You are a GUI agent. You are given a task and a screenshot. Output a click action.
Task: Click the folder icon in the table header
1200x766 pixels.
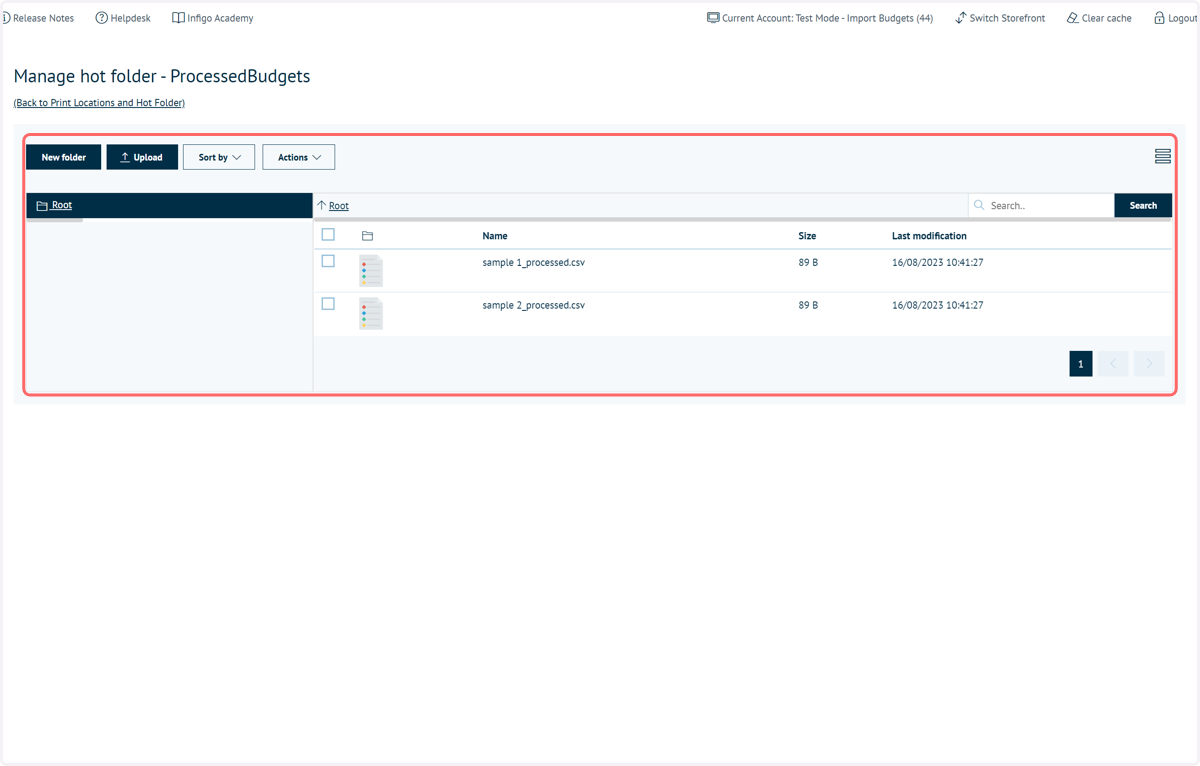tap(367, 236)
